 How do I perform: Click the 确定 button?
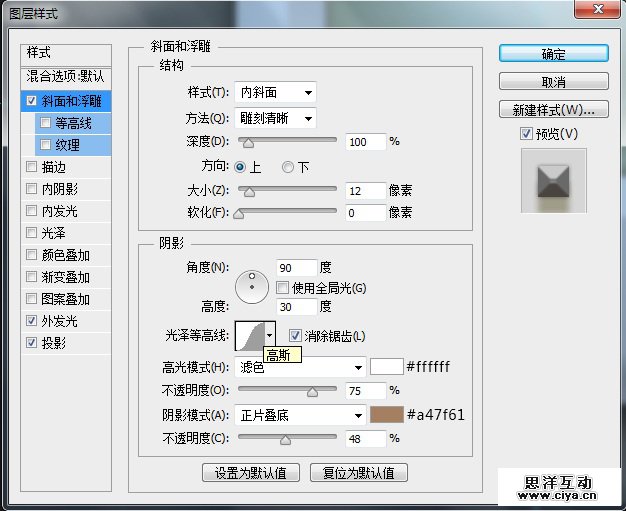pos(554,53)
